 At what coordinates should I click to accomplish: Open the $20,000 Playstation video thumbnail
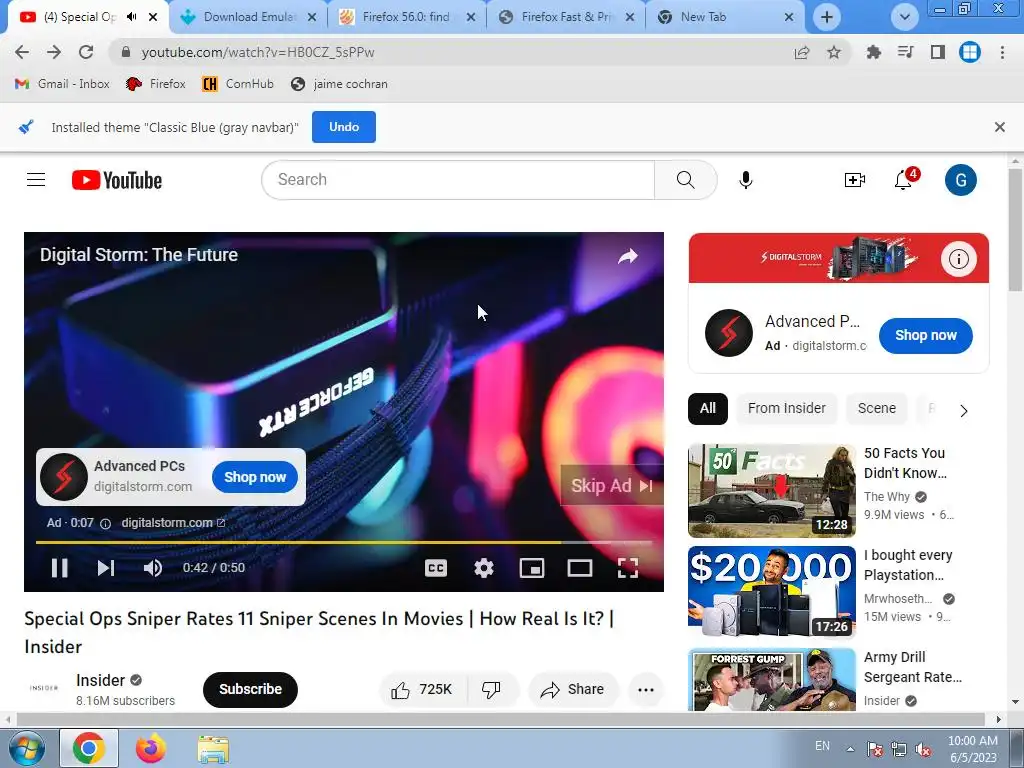click(x=772, y=592)
